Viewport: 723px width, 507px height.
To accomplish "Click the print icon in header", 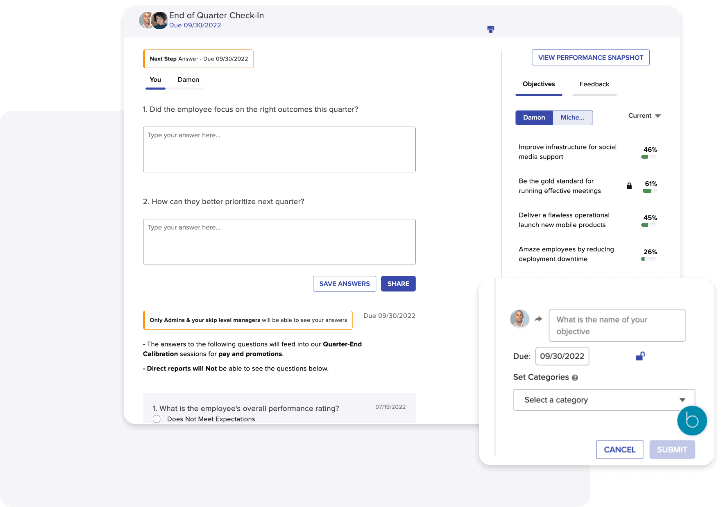I will coord(491,29).
